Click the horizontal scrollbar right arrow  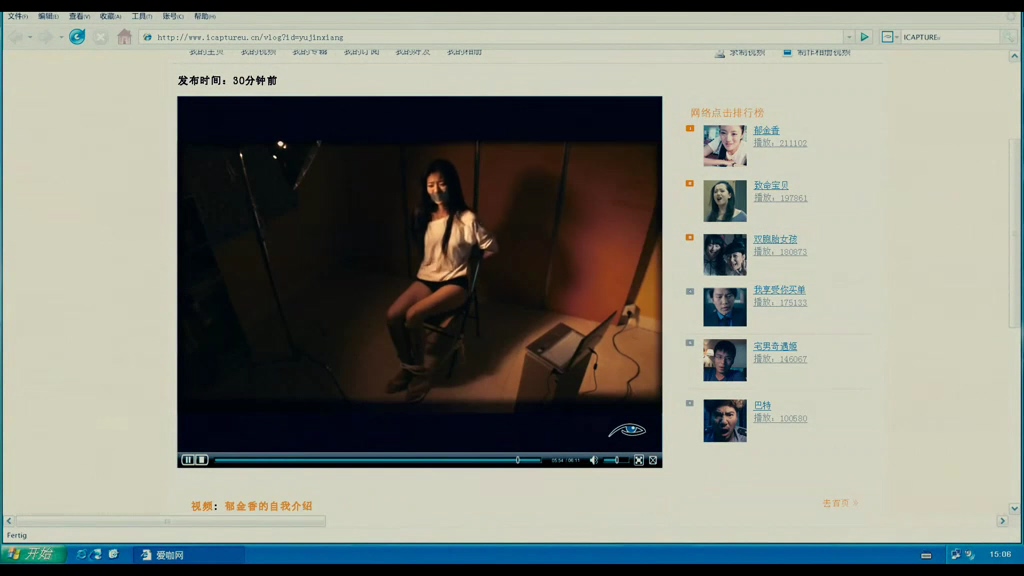[x=1002, y=521]
